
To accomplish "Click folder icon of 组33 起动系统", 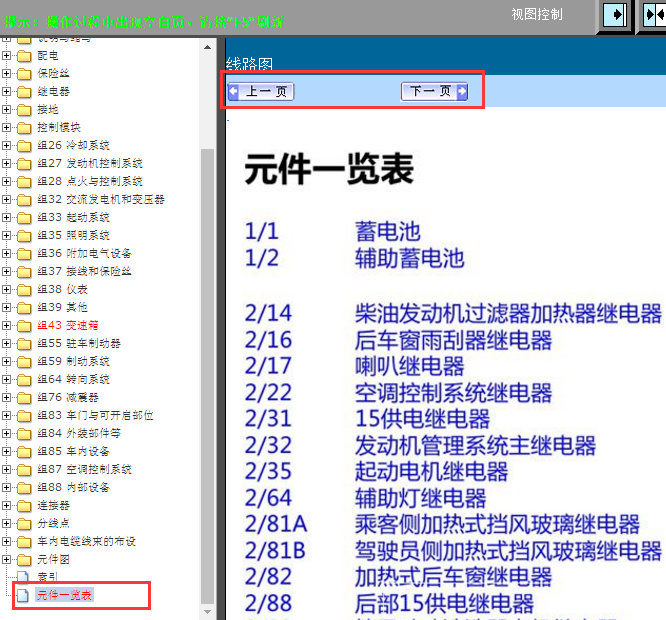I will click(24, 218).
